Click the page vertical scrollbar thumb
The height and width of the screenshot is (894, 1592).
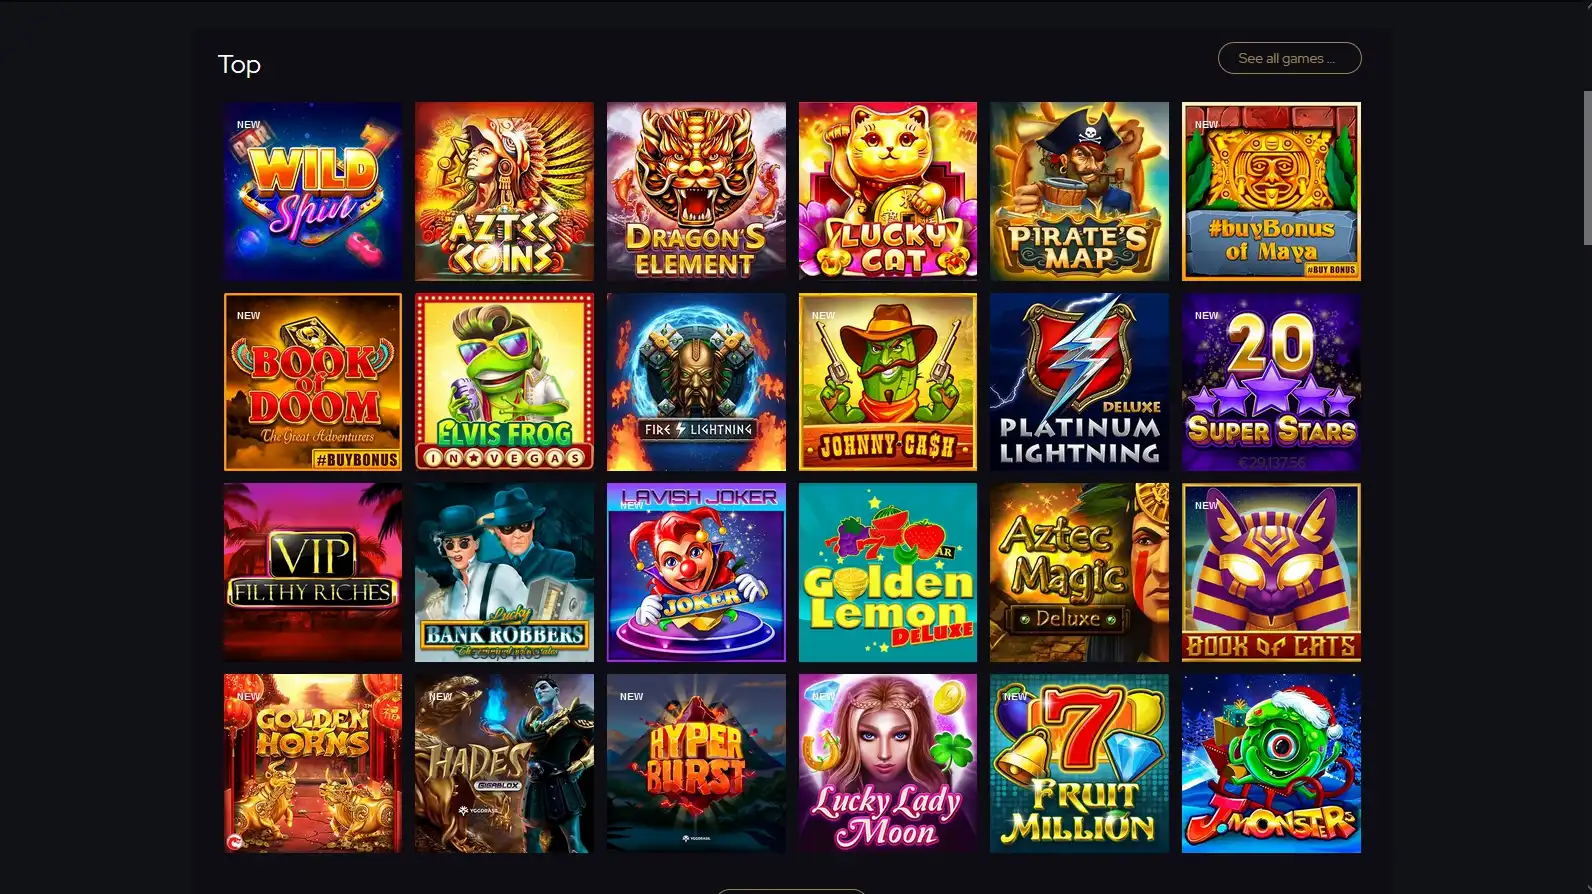1587,168
